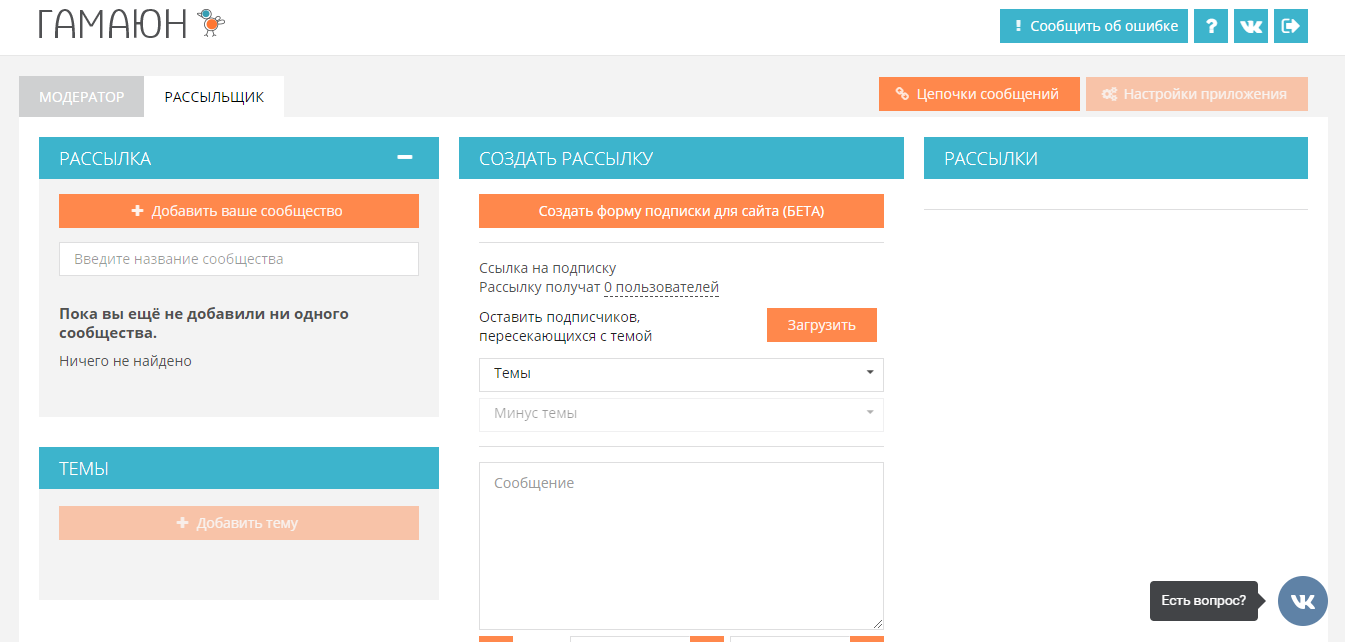Click the logout arrow icon

coord(1290,26)
